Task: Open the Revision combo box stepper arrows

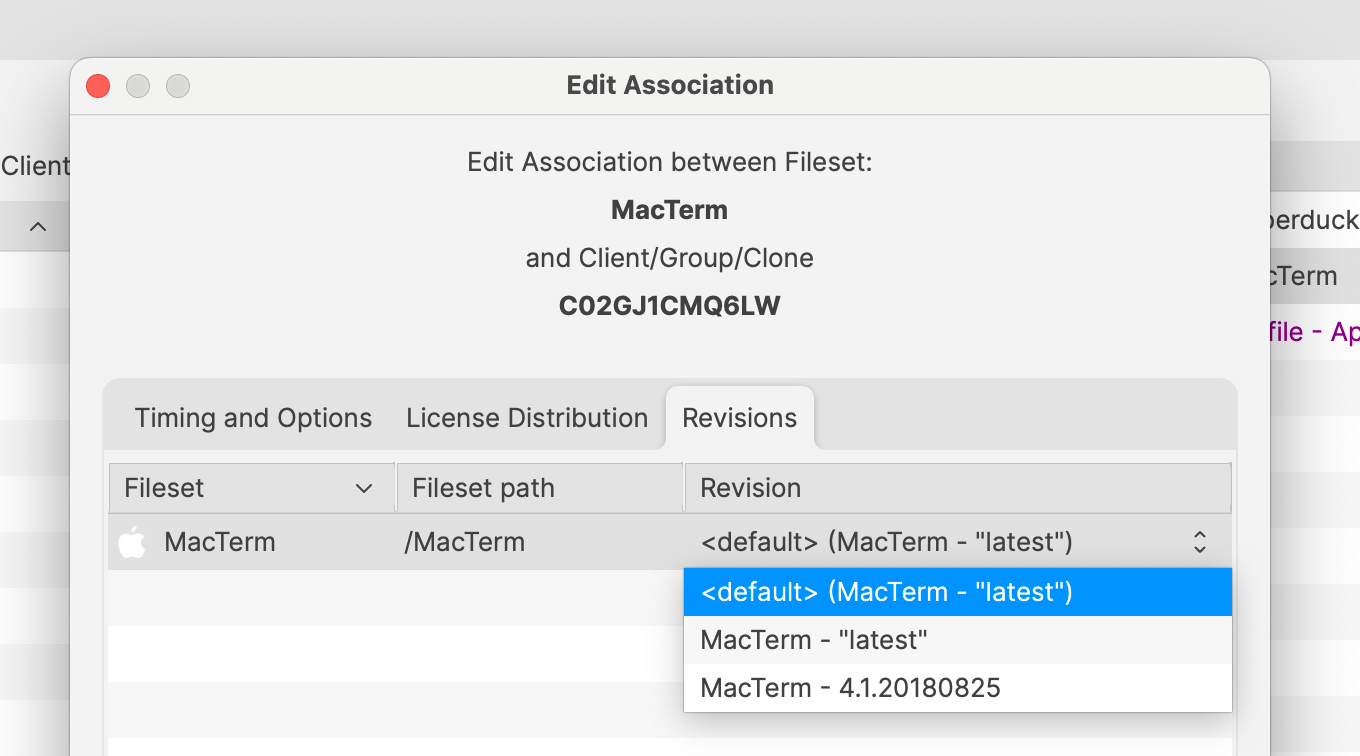Action: click(x=1200, y=542)
